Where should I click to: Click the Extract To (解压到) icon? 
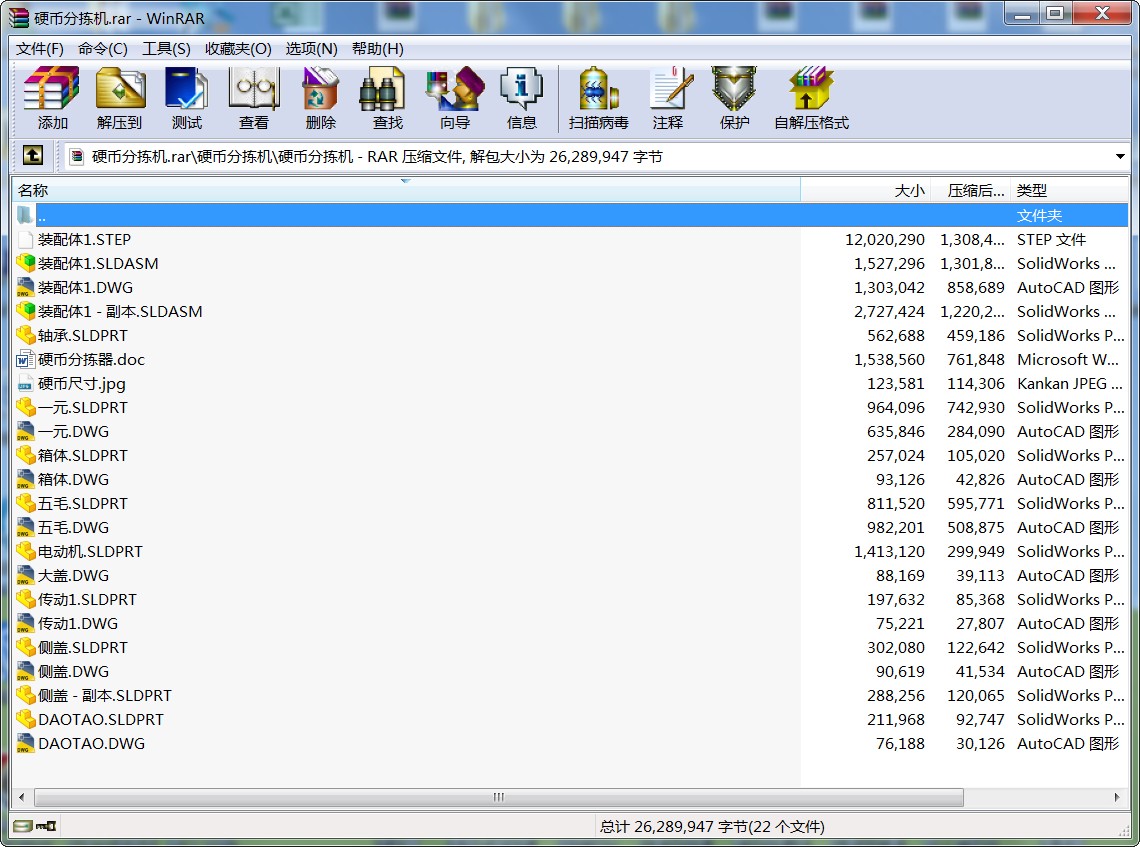click(x=120, y=98)
